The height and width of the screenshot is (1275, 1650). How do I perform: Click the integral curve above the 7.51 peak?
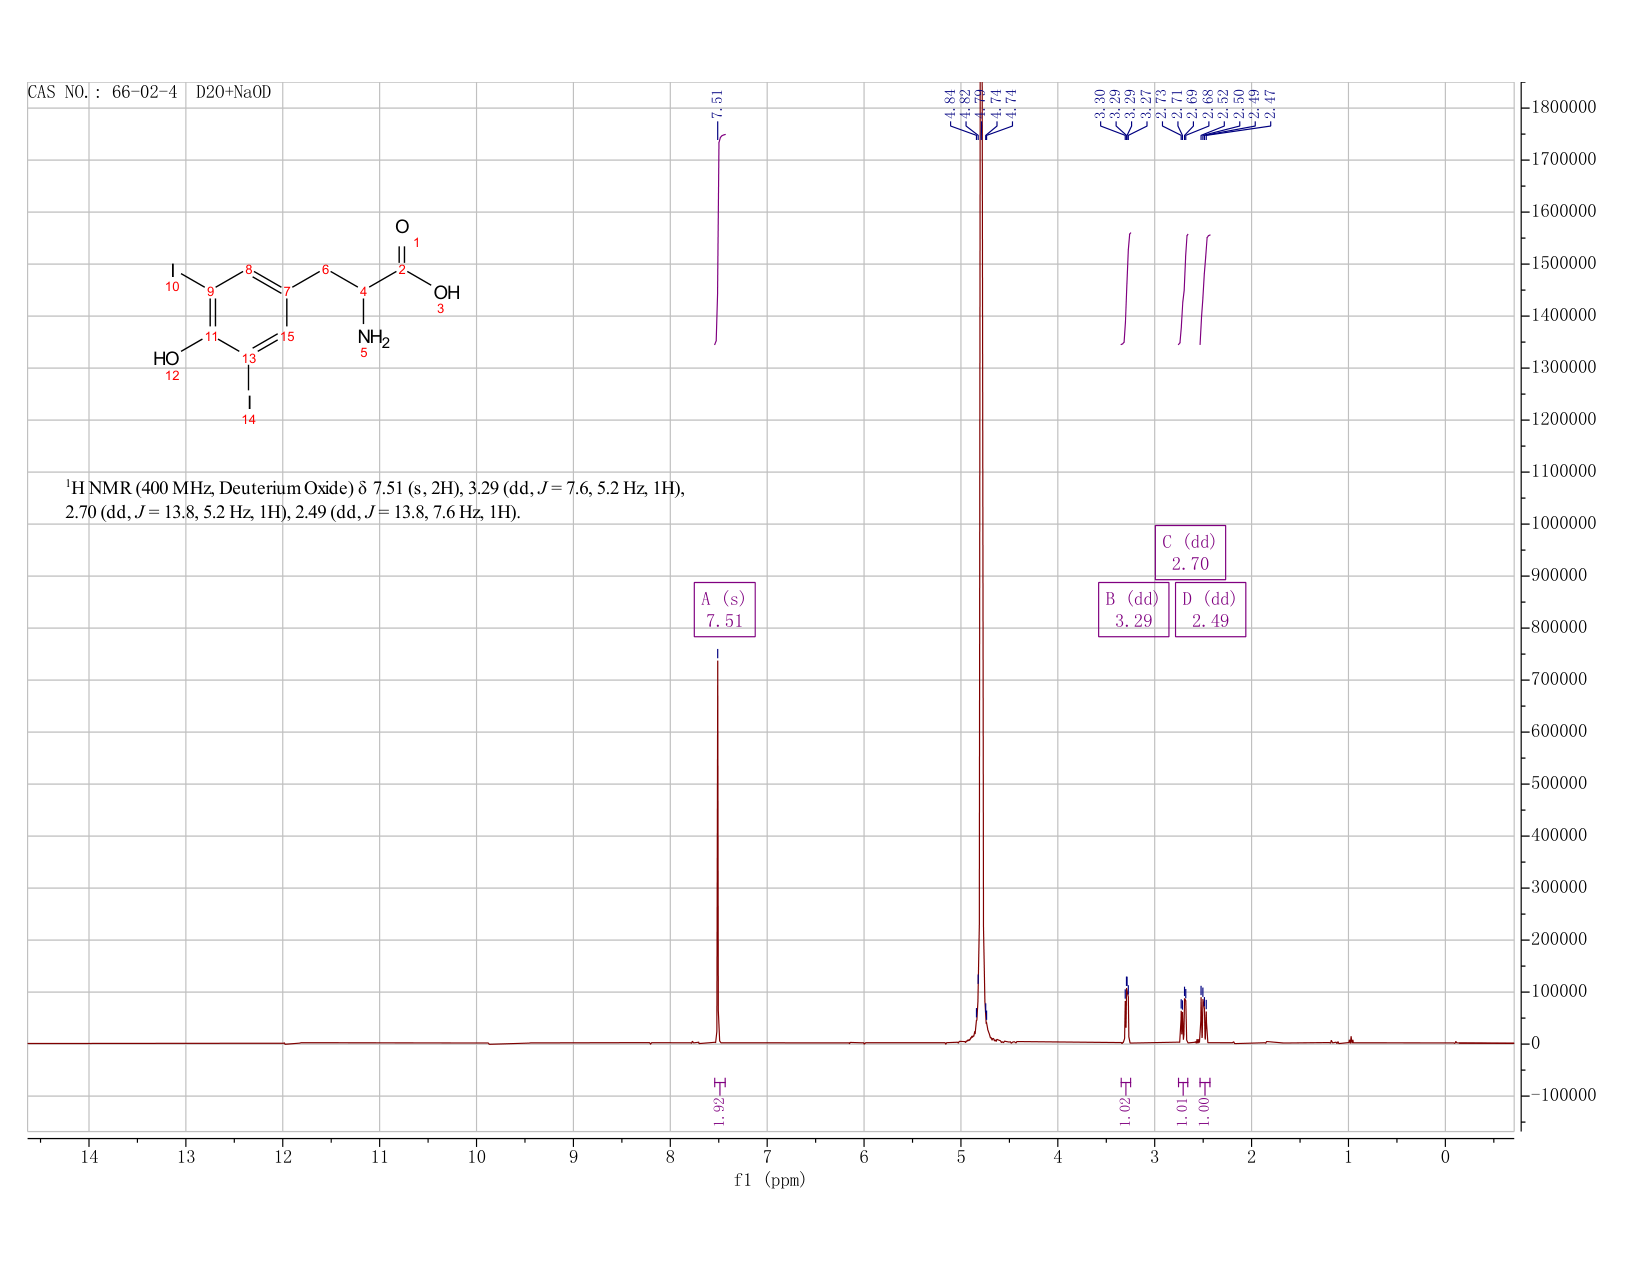point(719,240)
